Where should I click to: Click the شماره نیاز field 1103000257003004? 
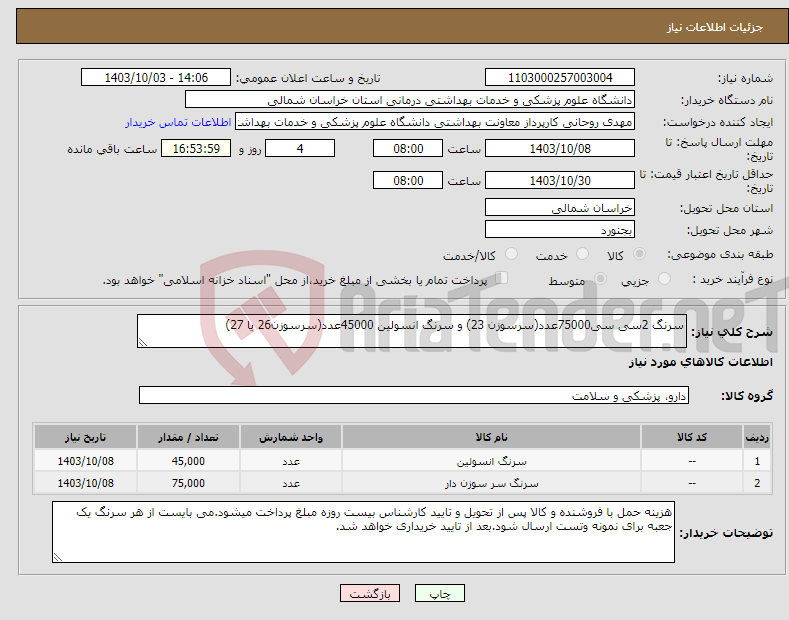(x=560, y=78)
